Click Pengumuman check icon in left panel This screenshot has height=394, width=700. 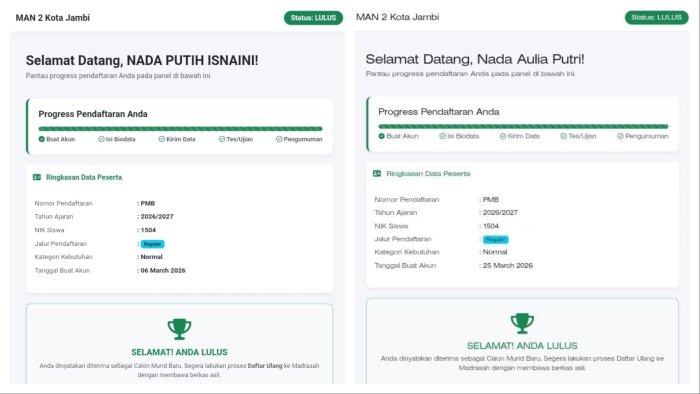pyautogui.click(x=279, y=139)
